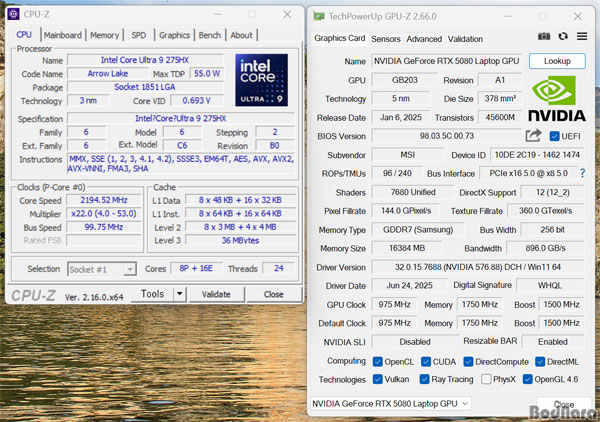Switch to the Bench tab

[x=210, y=35]
